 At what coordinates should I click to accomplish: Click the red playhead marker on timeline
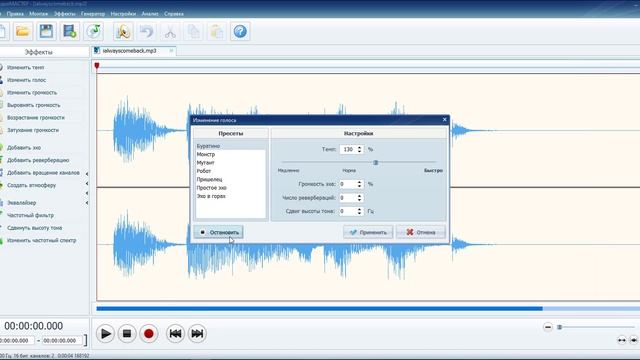[x=97, y=66]
